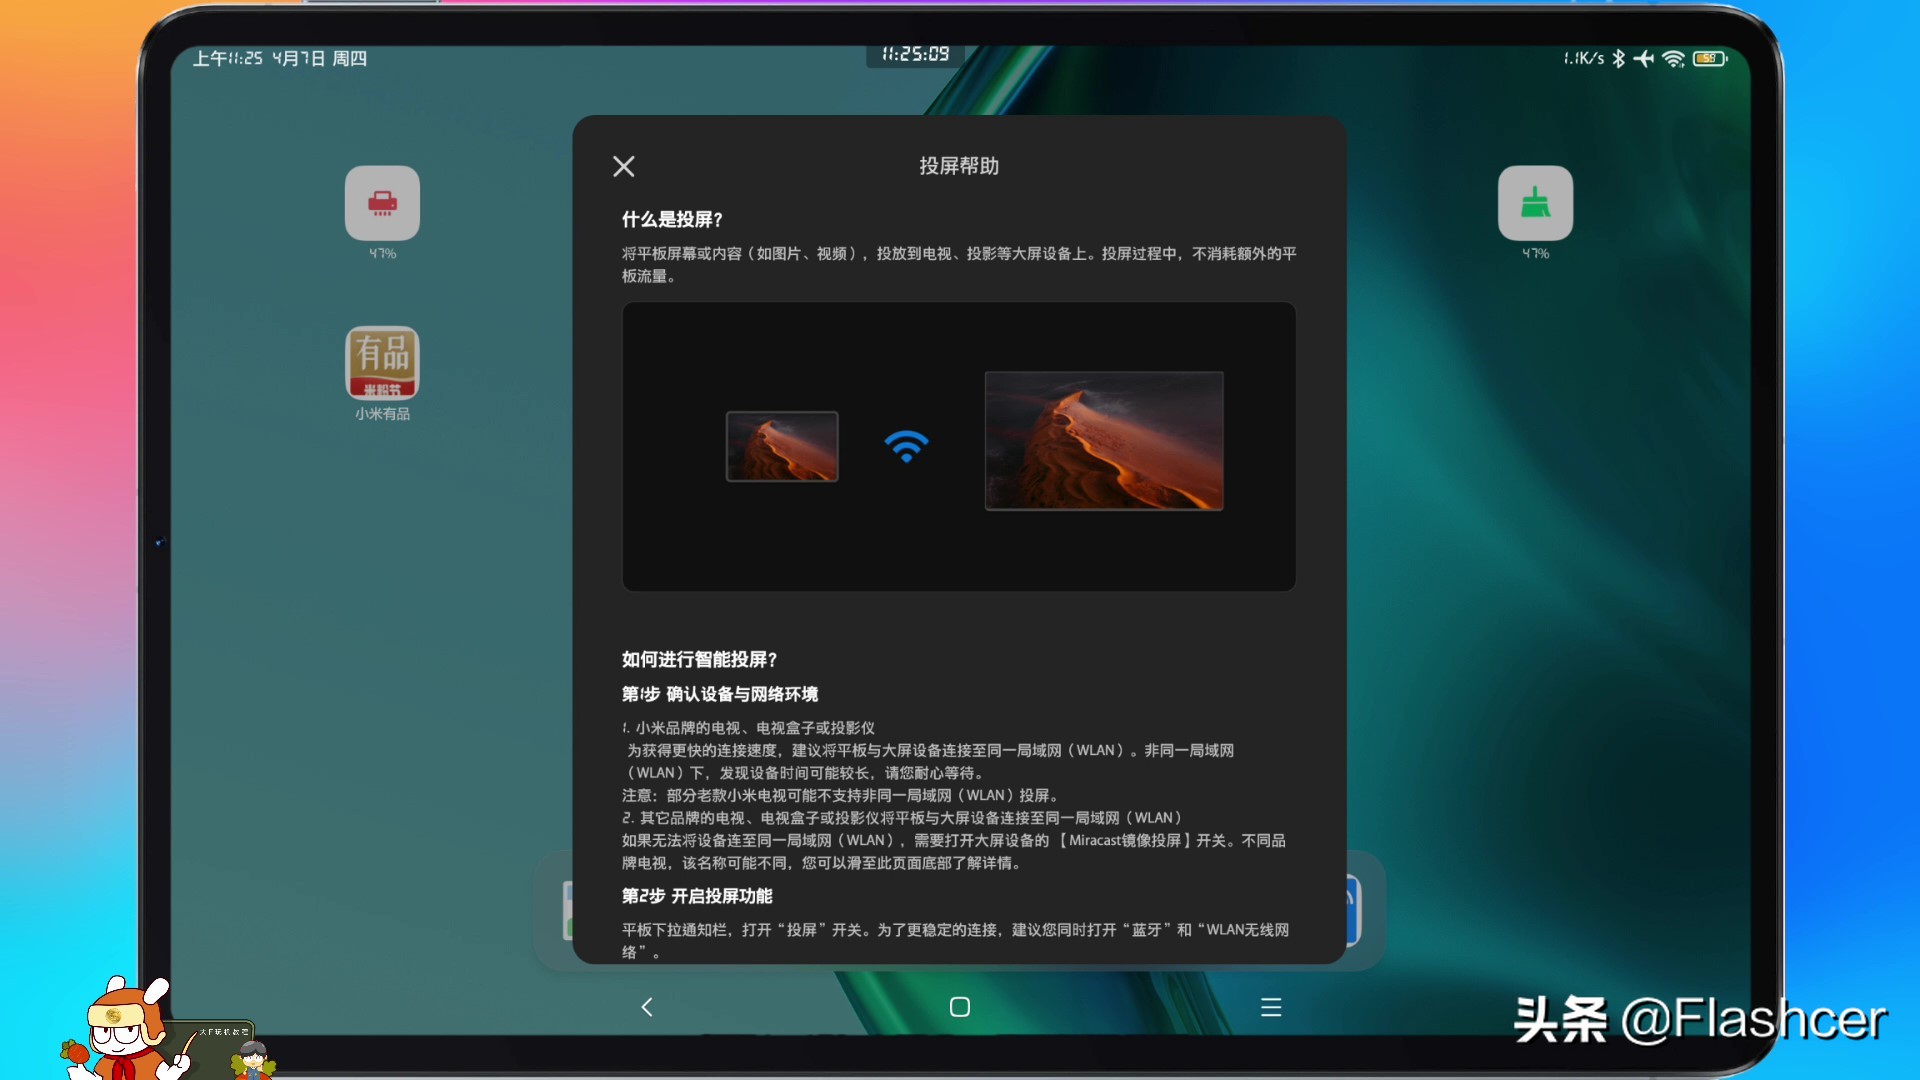Tap the heading 什么是投屏?
This screenshot has width=1920, height=1080.
(x=672, y=219)
